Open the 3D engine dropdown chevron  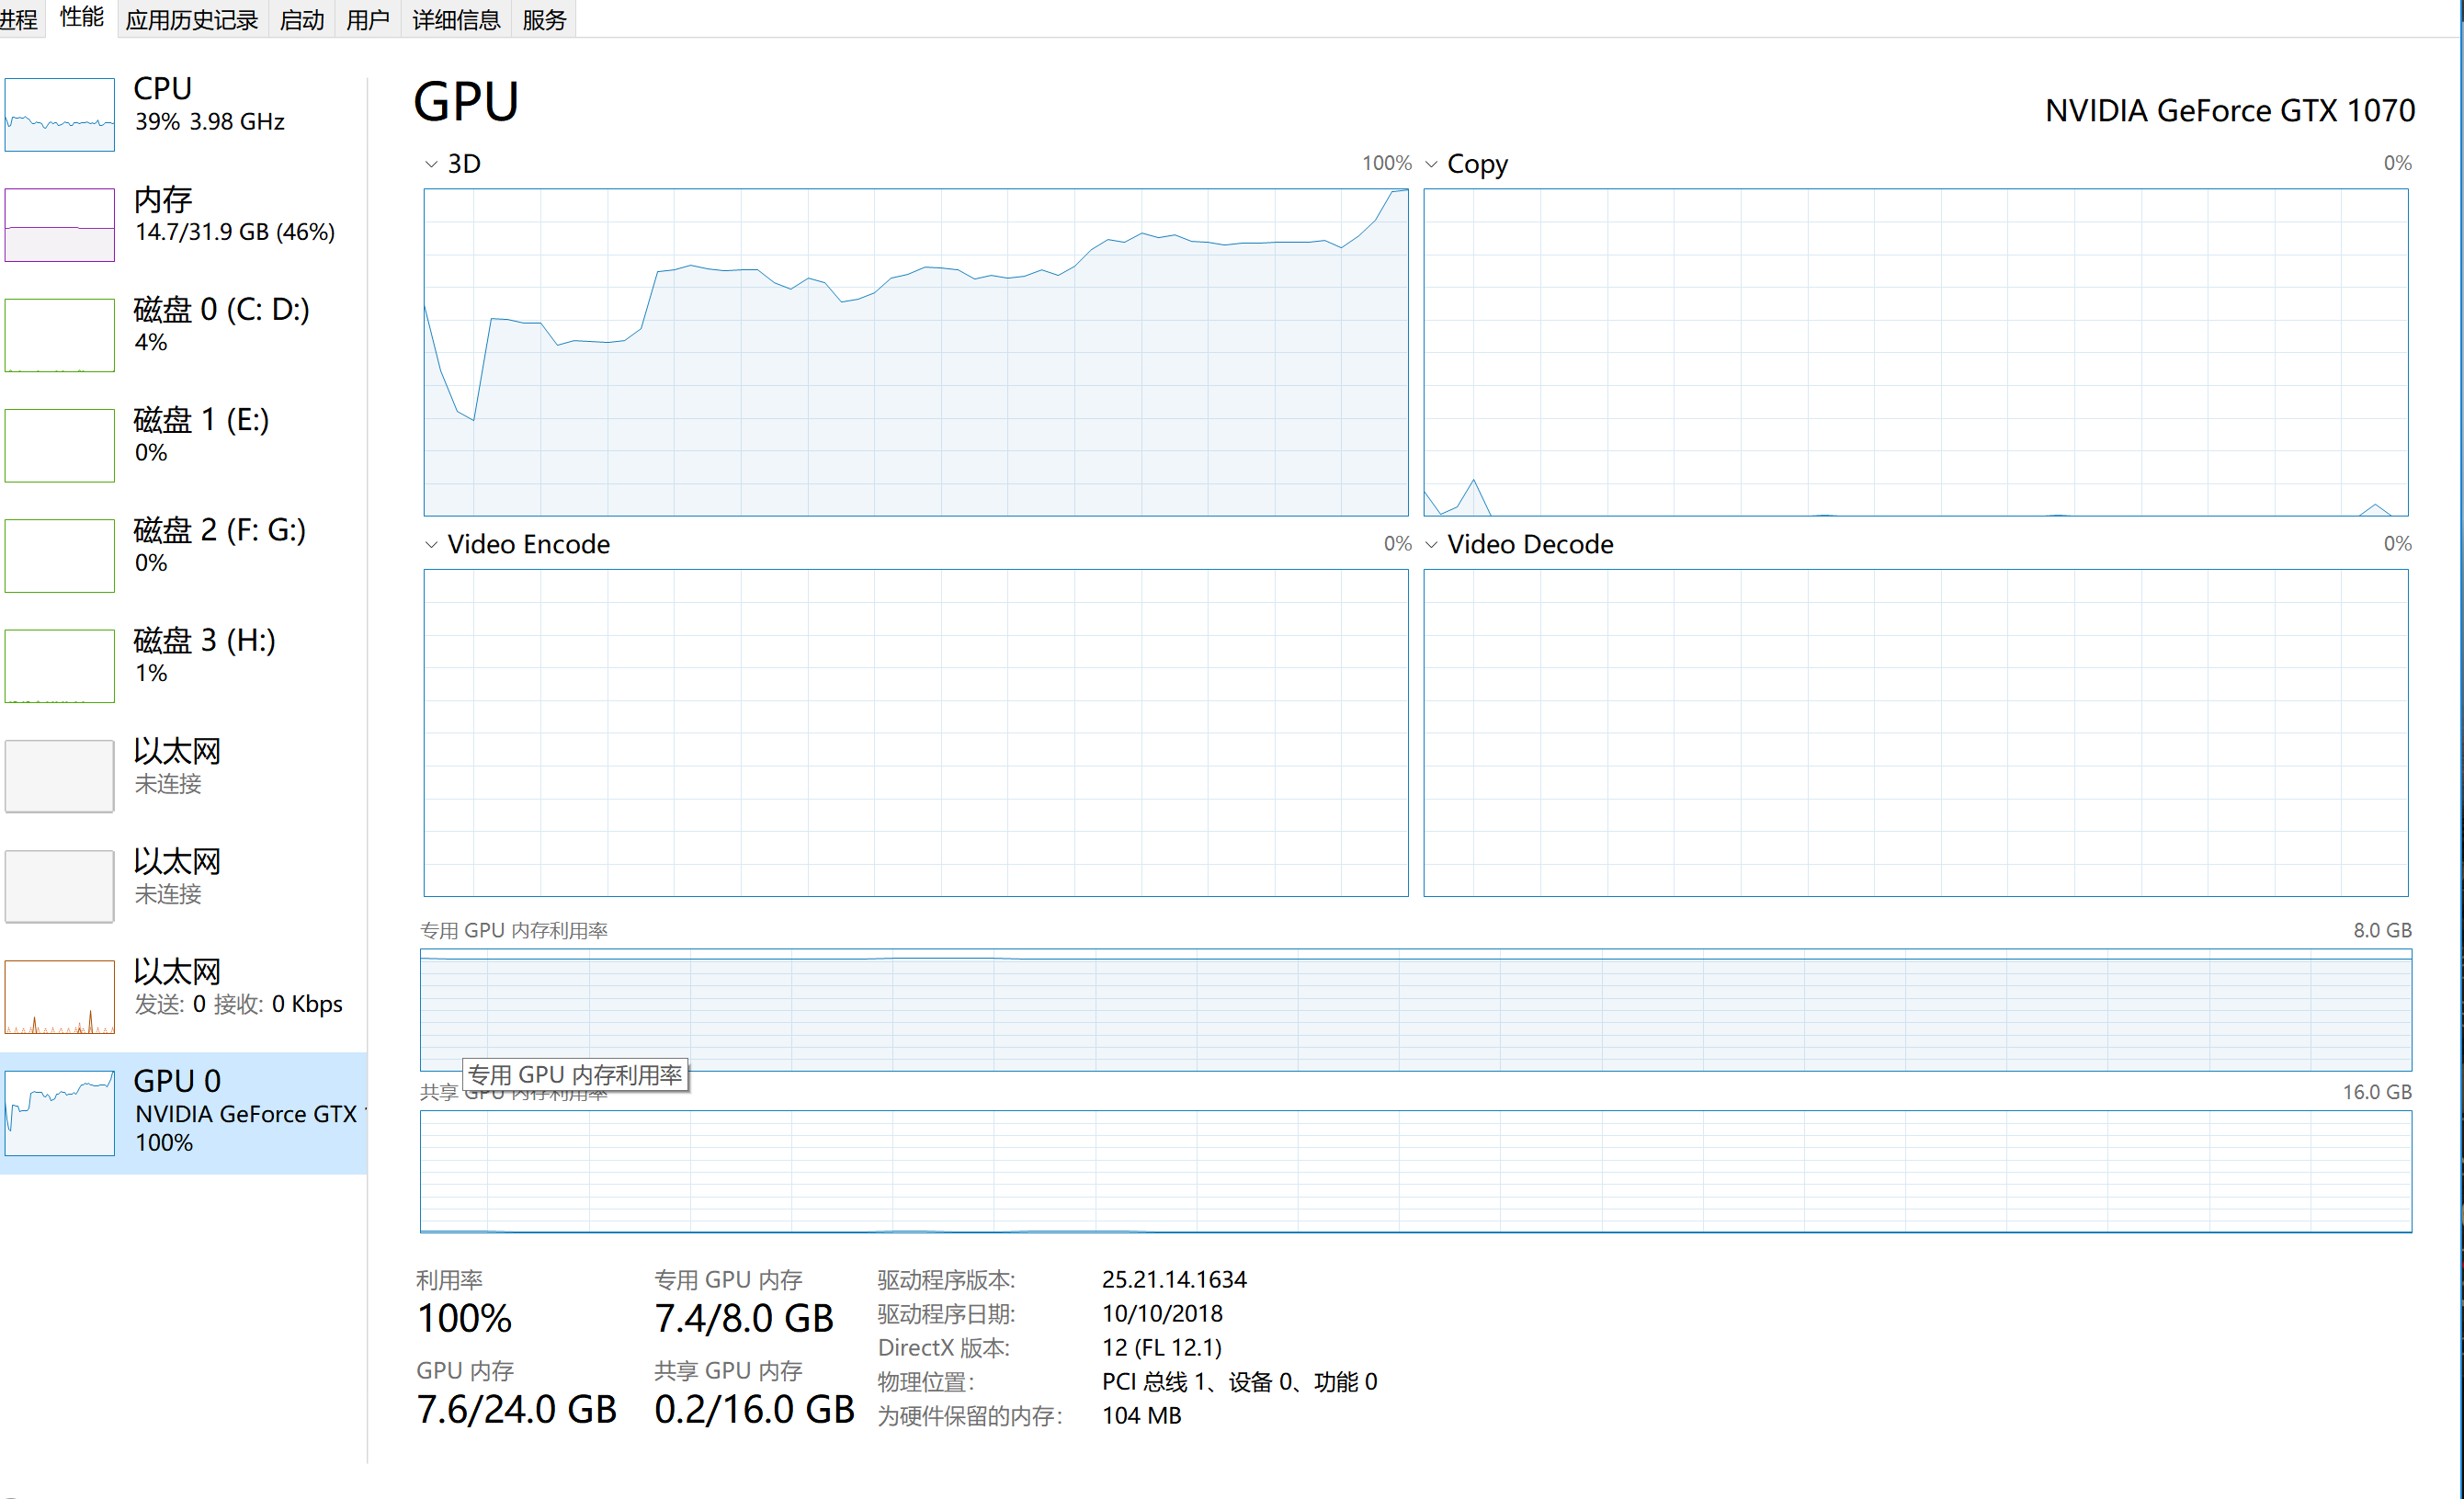pos(431,164)
